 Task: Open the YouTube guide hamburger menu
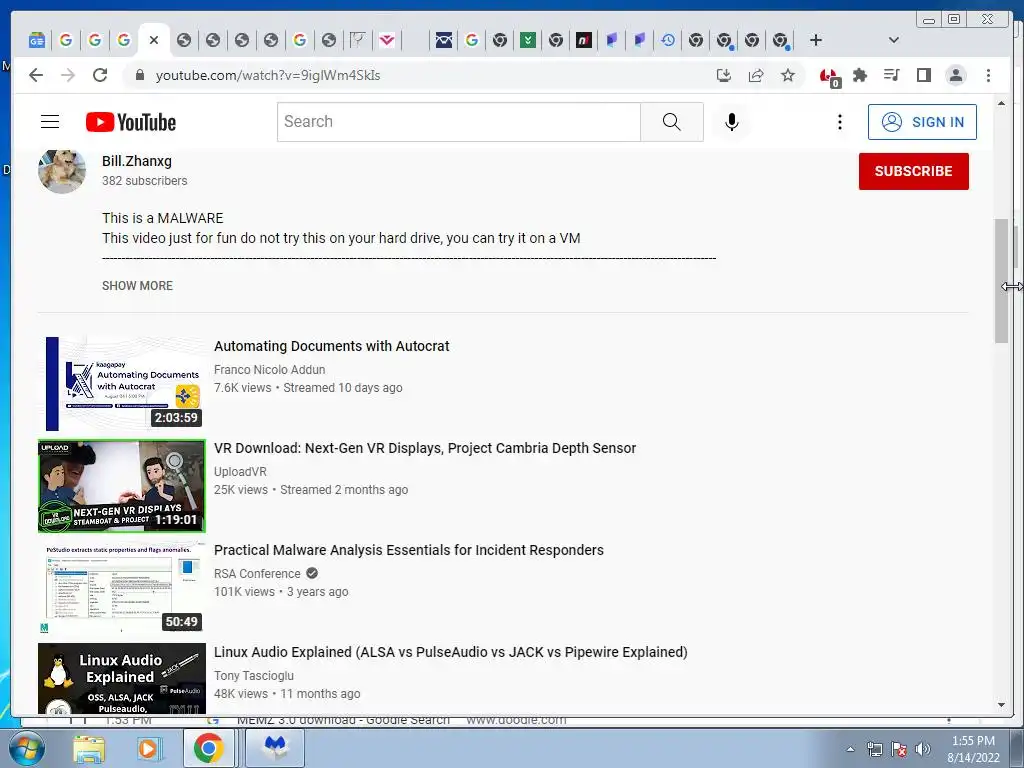[x=50, y=122]
